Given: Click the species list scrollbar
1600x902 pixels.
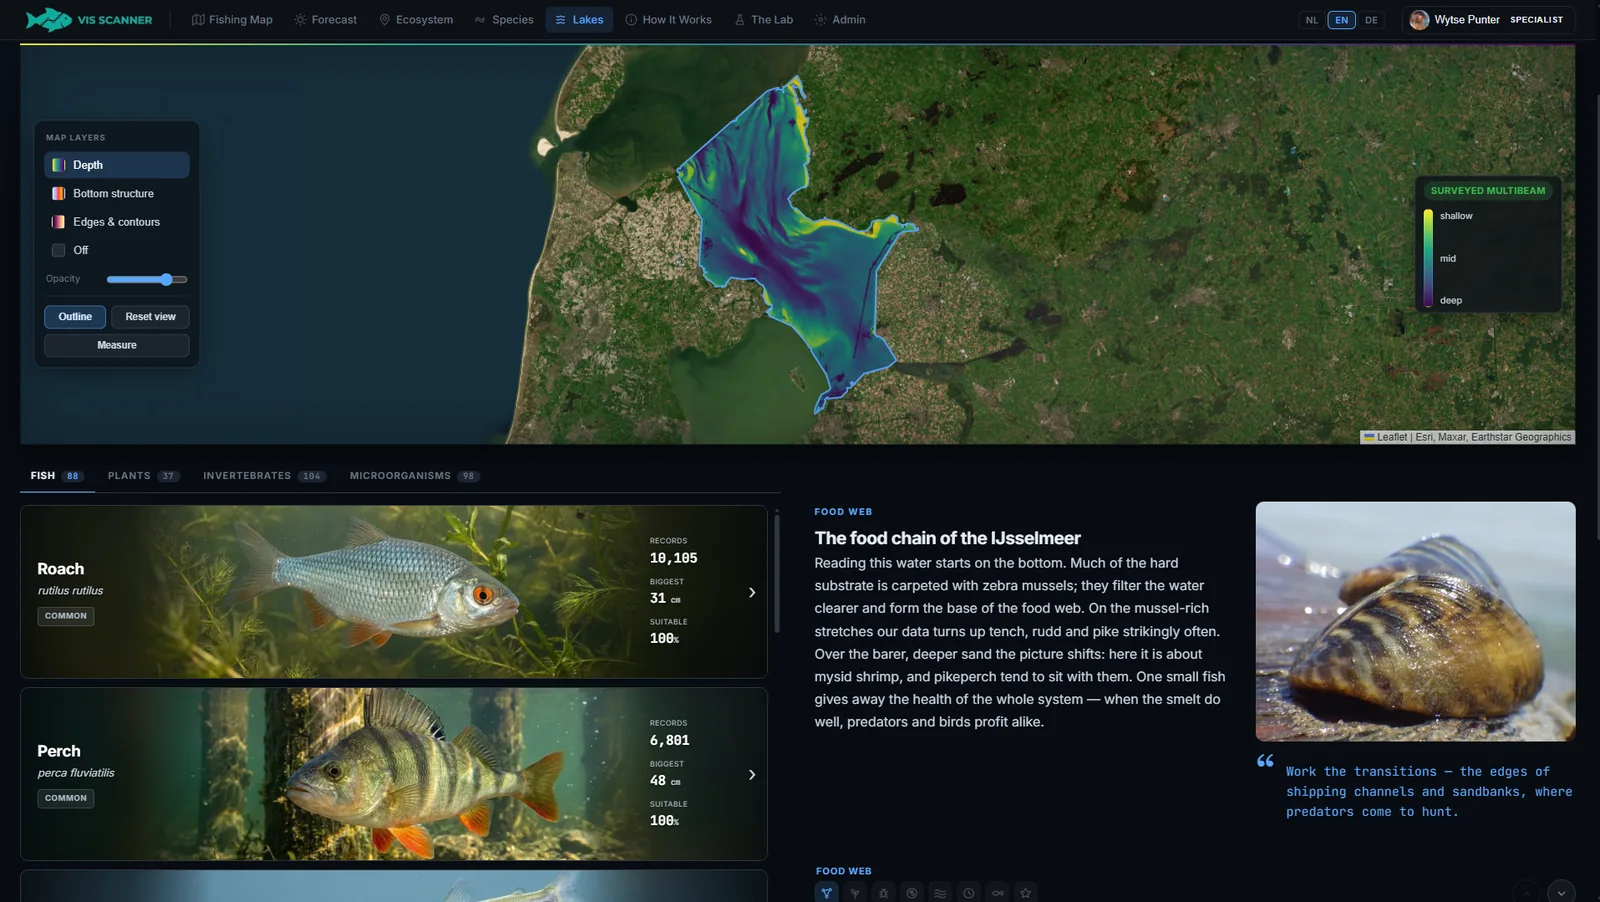Looking at the screenshot, I should (776, 573).
